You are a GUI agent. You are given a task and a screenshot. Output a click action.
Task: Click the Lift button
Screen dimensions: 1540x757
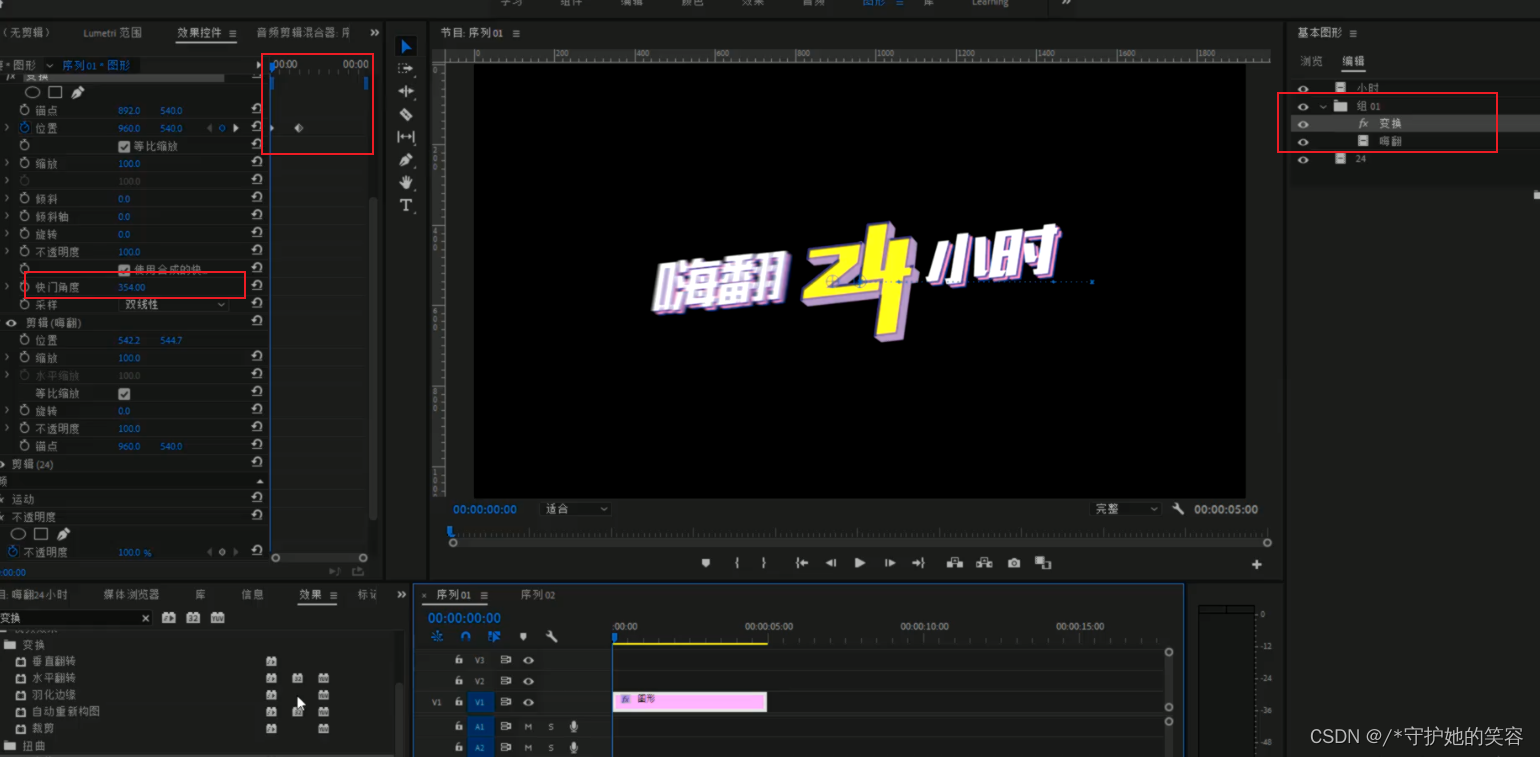[955, 563]
